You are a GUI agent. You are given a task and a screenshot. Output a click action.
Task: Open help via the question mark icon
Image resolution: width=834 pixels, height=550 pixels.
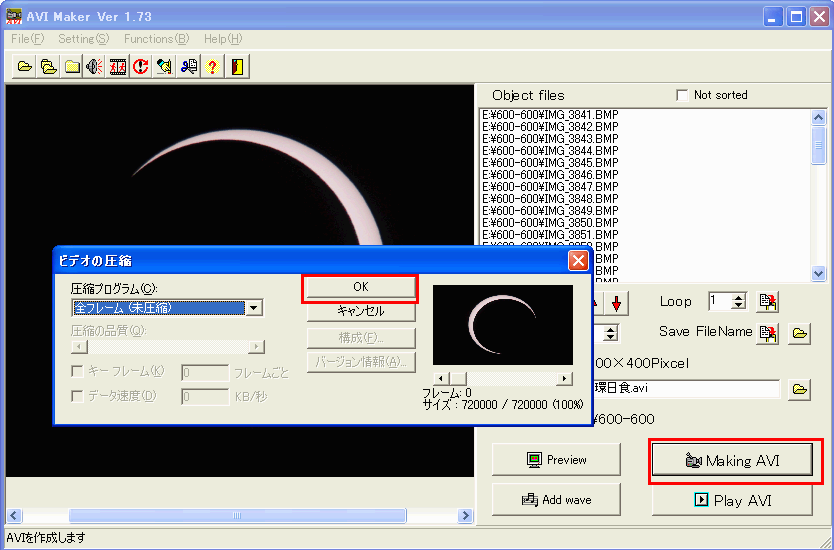(x=212, y=67)
